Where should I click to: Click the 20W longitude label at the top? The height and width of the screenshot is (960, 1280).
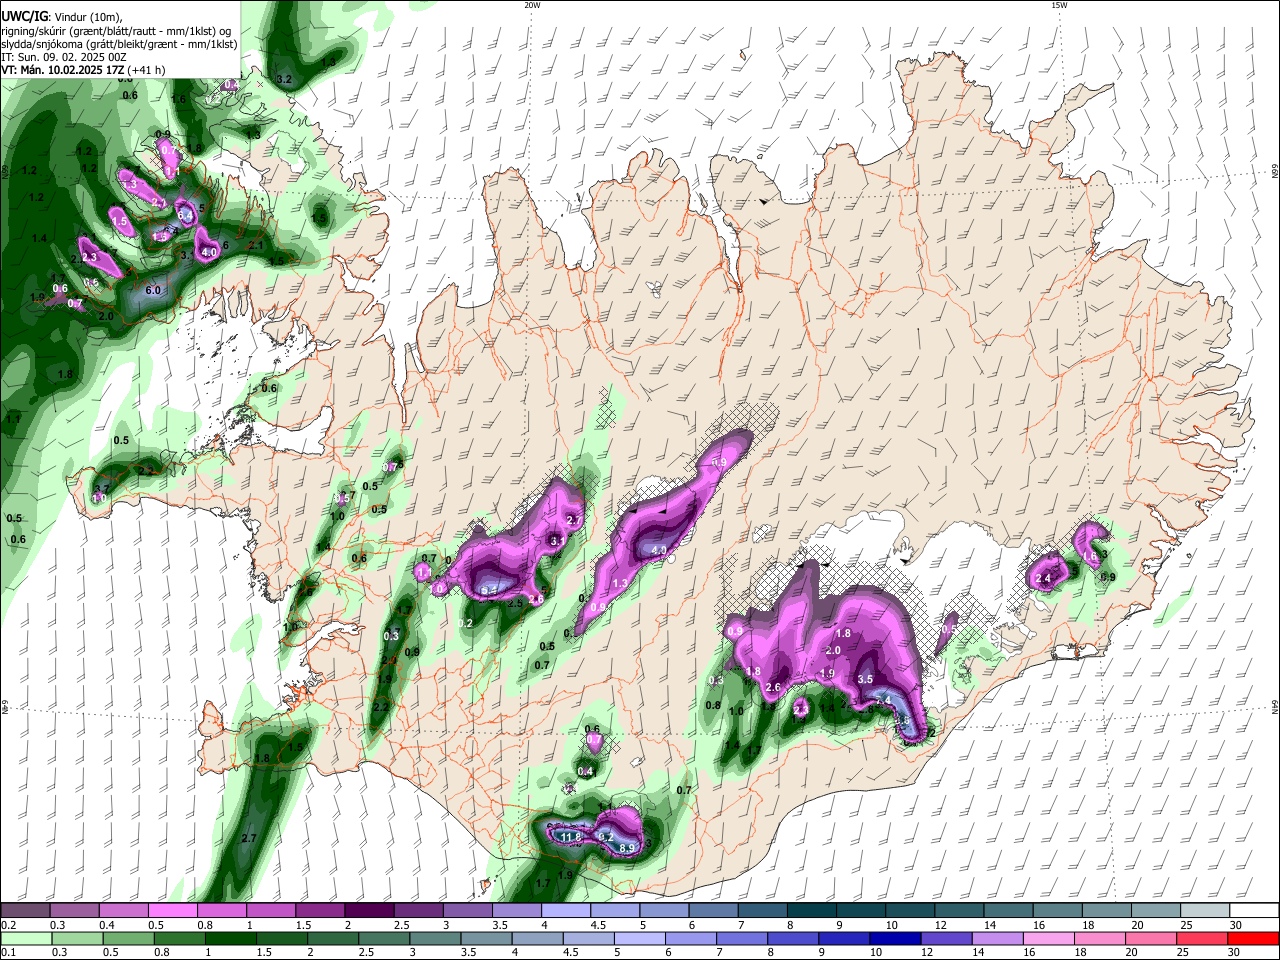532,5
